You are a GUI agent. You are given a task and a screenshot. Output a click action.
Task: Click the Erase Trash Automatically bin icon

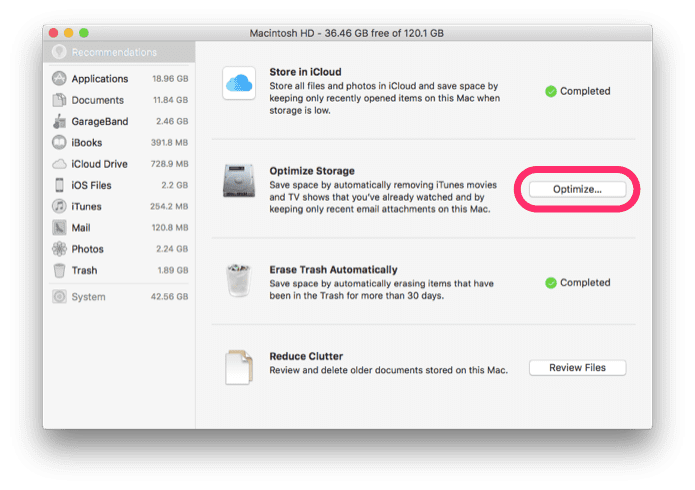[x=239, y=280]
